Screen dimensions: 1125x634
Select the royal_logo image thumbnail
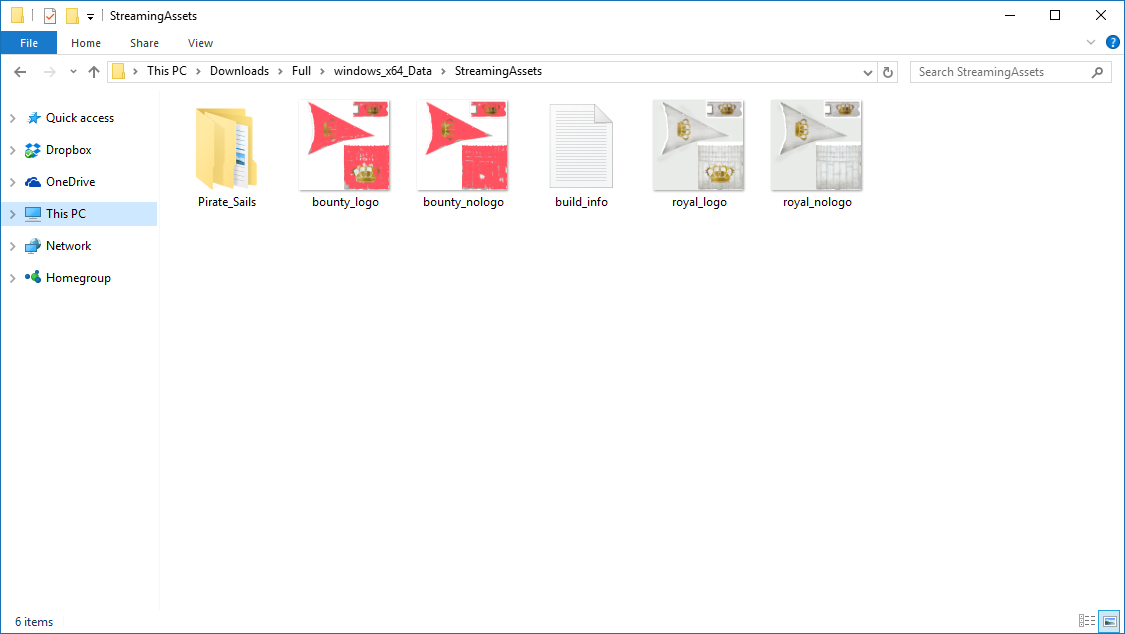[x=699, y=146]
